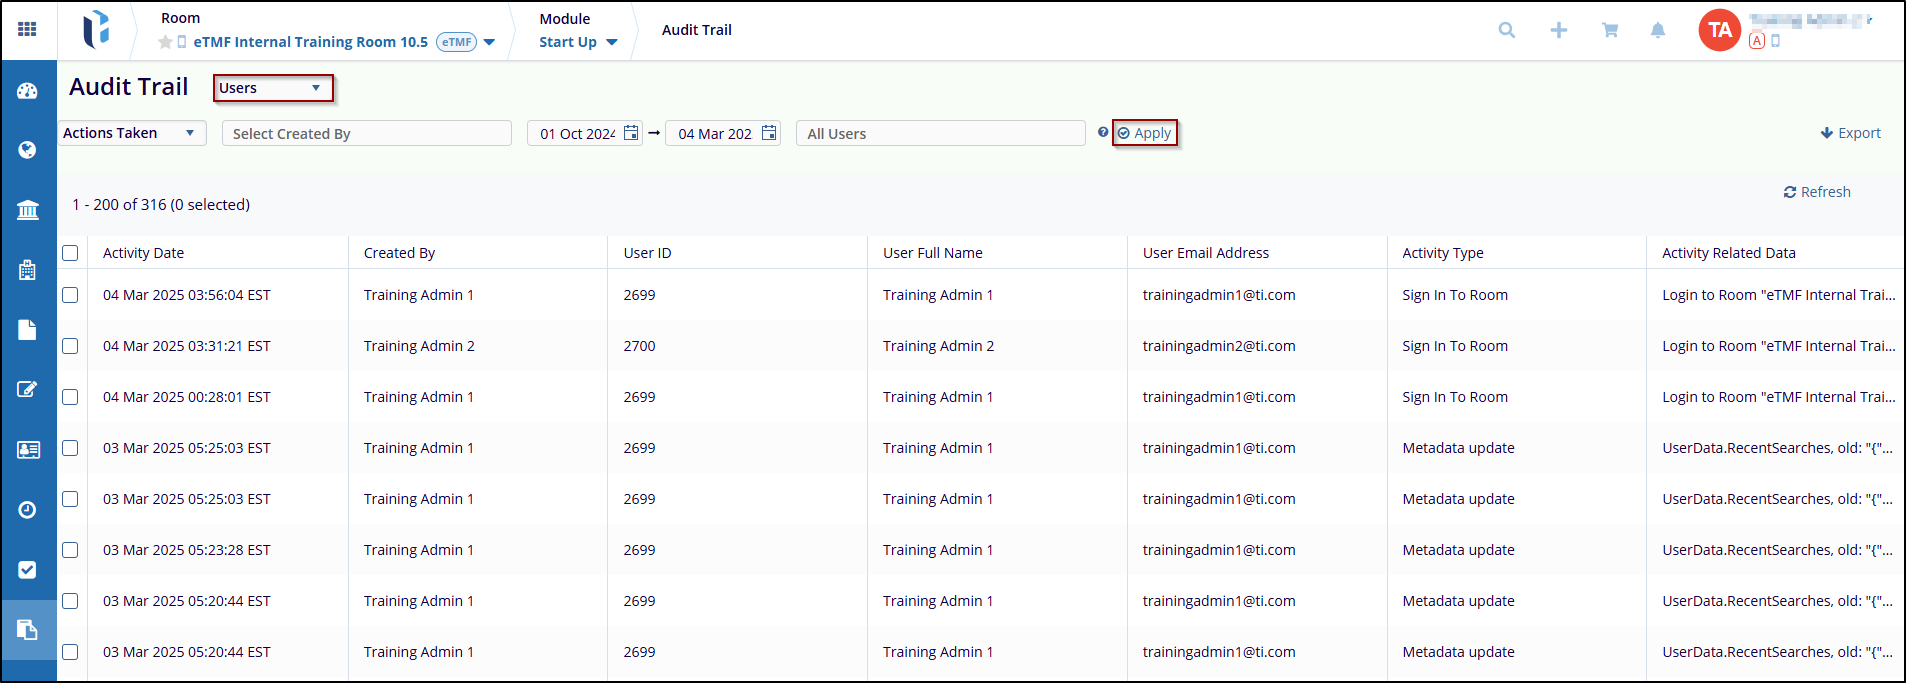Open the clock icon in sidebar
Image resolution: width=1906 pixels, height=683 pixels.
click(x=27, y=510)
